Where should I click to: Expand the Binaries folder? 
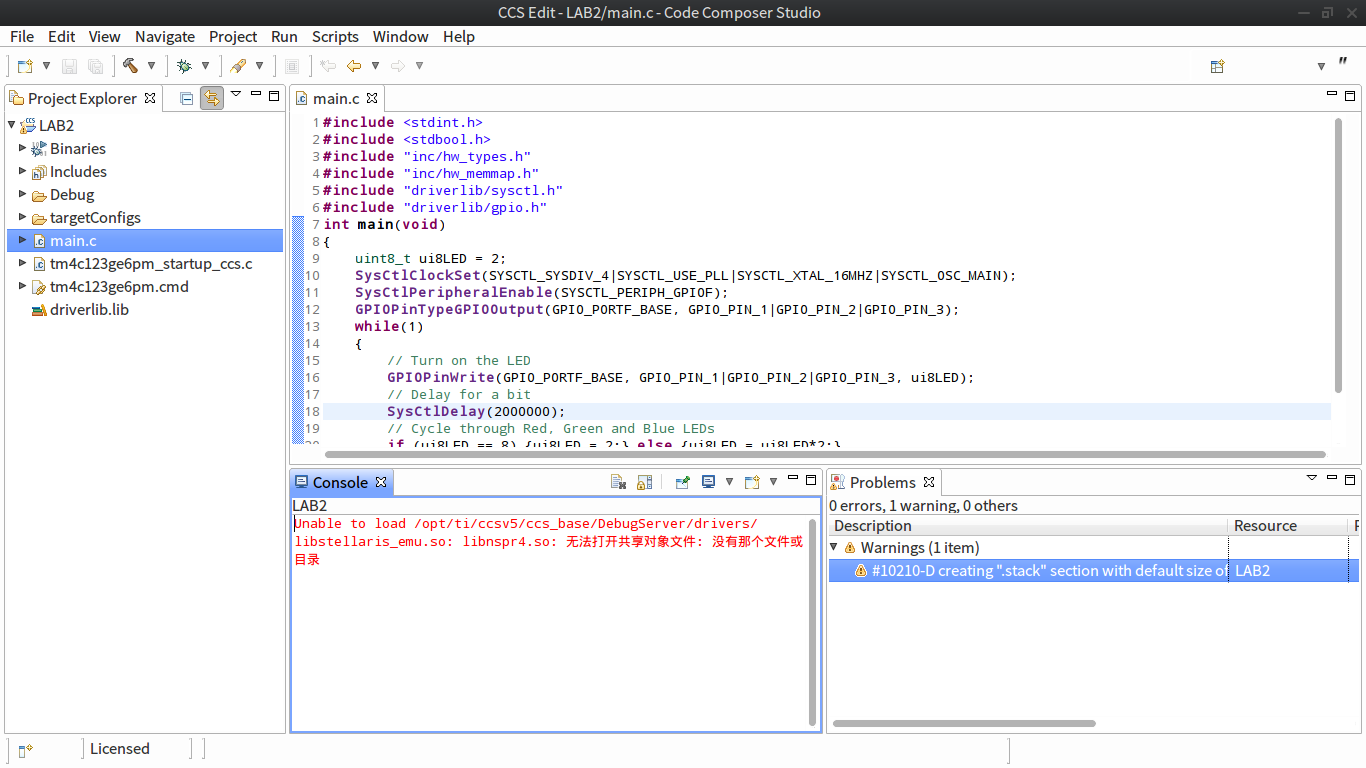point(23,148)
